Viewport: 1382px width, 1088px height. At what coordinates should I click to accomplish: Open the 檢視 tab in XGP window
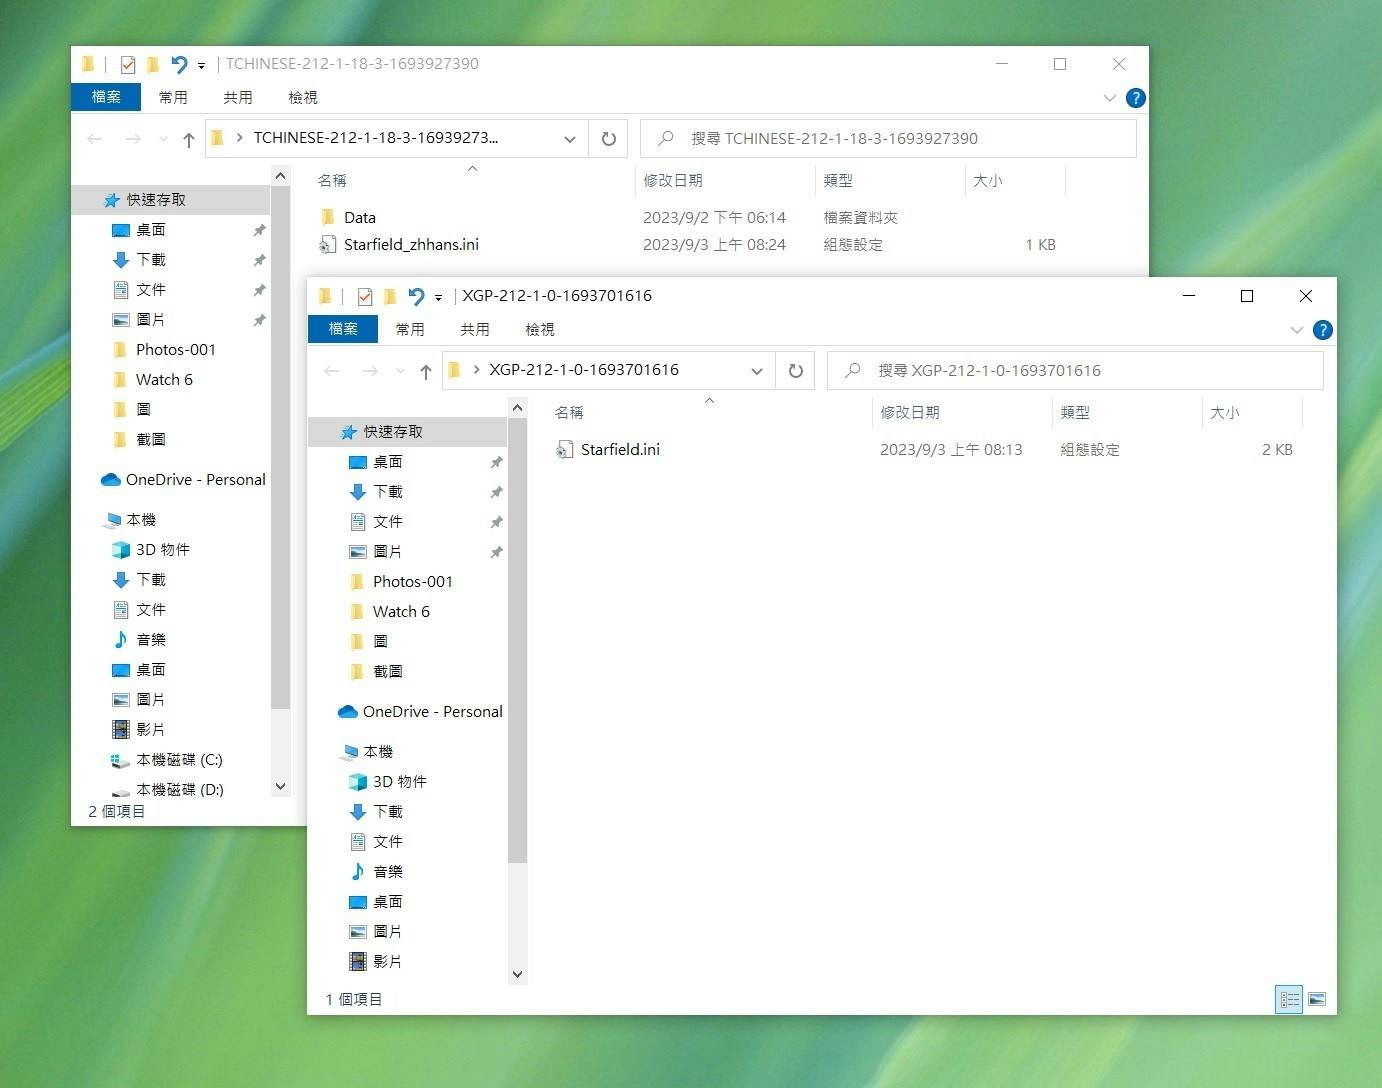point(540,329)
